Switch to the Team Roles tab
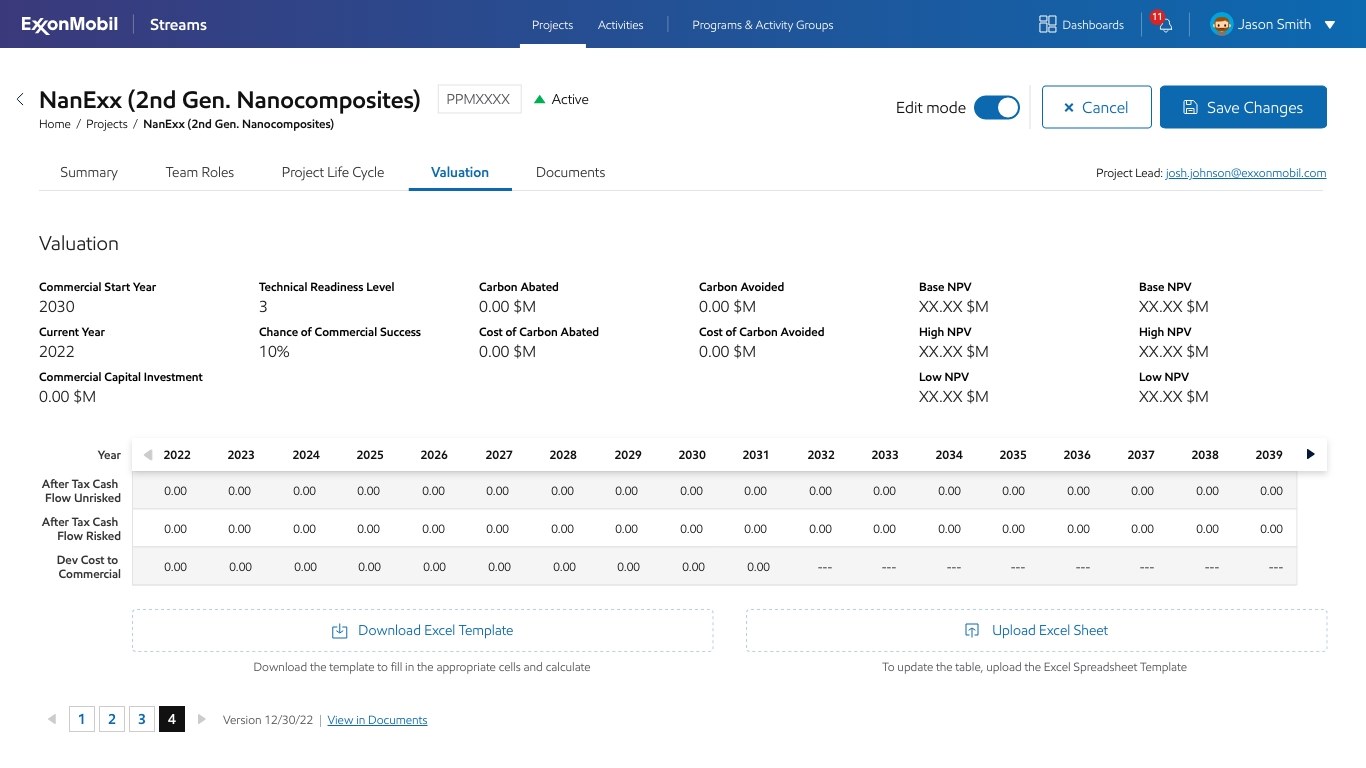 click(x=200, y=172)
